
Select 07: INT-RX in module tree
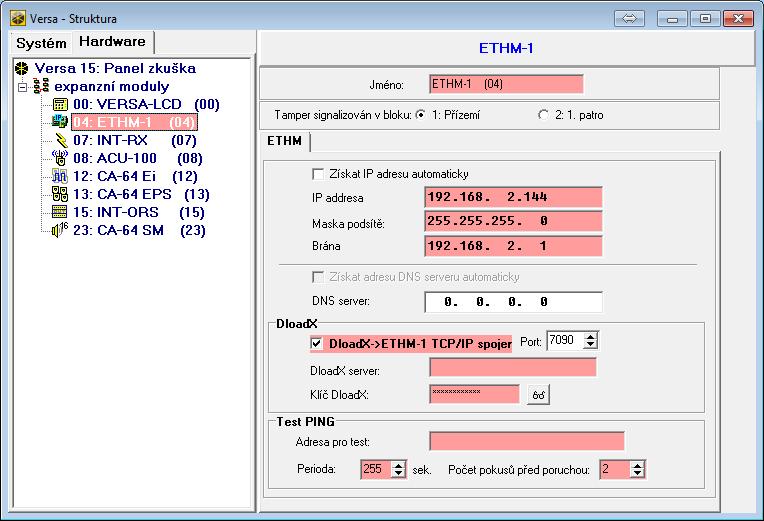tap(135, 140)
